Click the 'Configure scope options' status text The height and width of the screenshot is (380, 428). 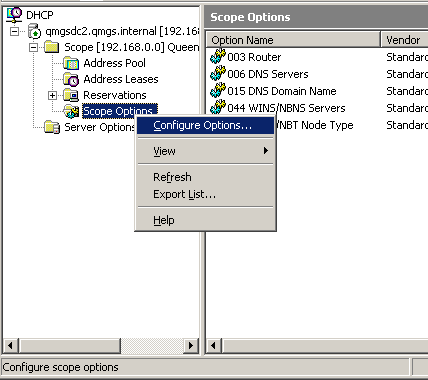pyautogui.click(x=60, y=367)
